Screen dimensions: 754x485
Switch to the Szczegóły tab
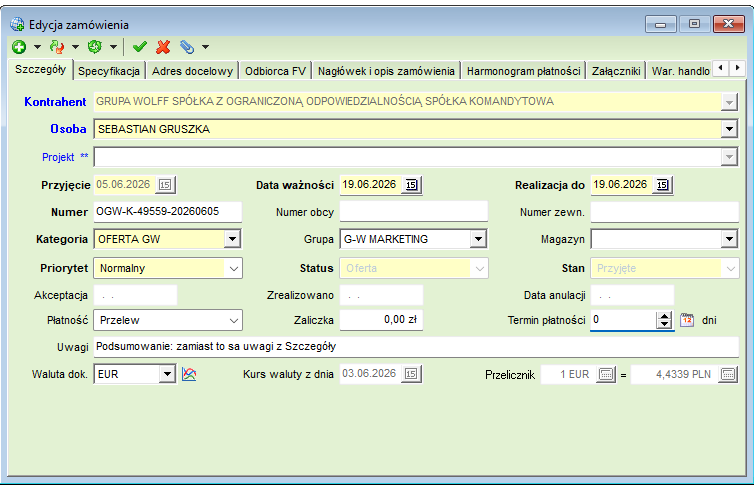point(40,70)
